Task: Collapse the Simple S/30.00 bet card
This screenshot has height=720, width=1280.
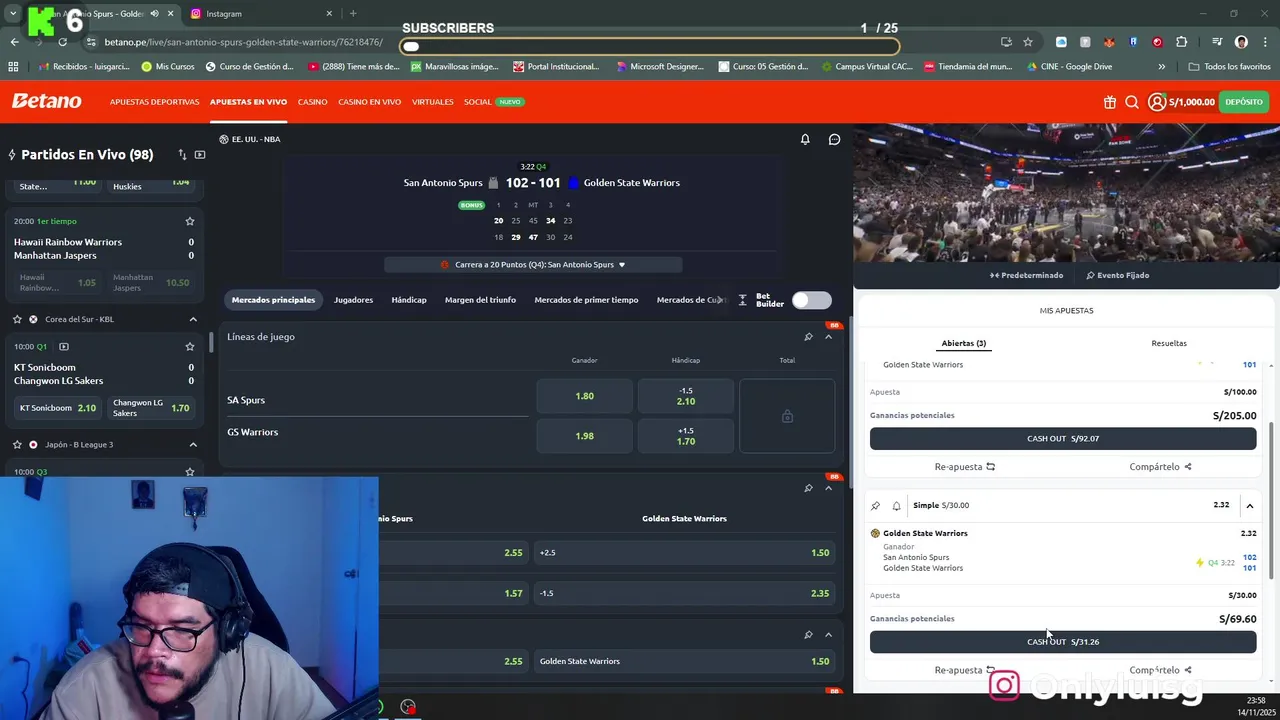Action: tap(1249, 506)
